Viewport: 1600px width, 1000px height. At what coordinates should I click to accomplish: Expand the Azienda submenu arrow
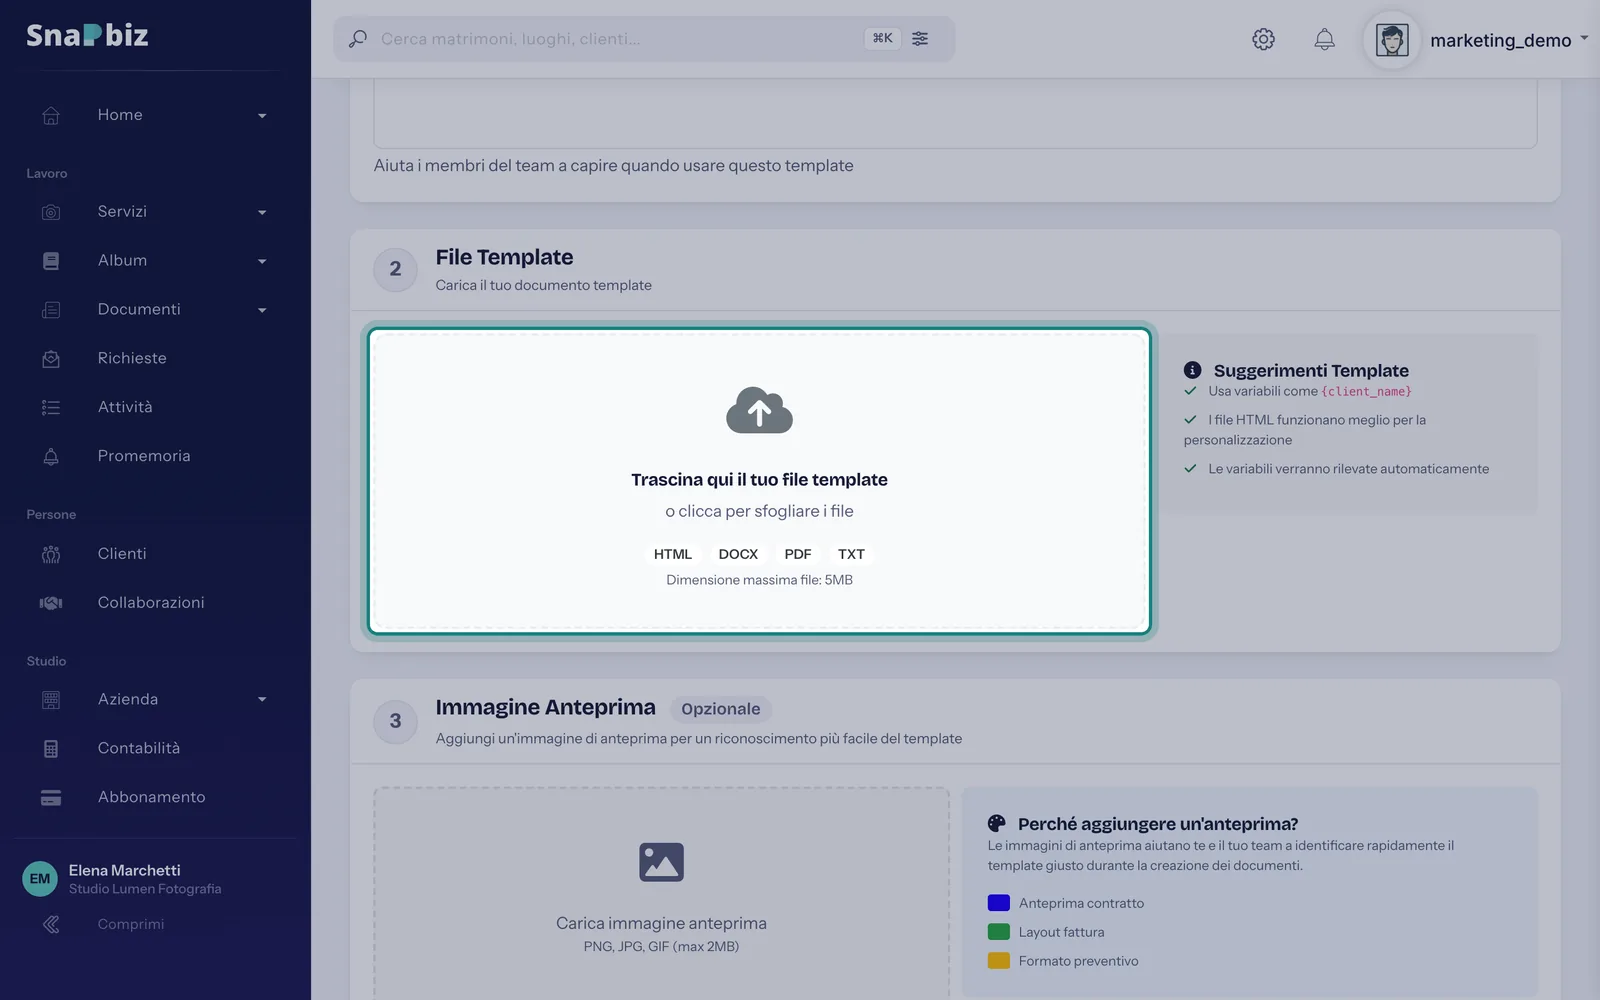click(x=262, y=700)
